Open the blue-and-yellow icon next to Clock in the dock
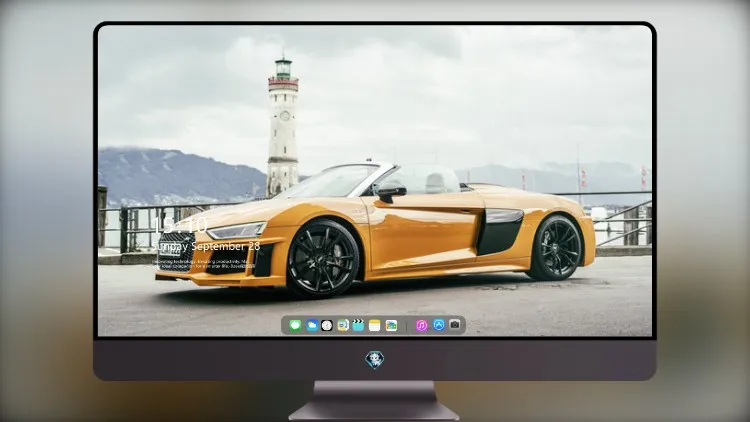The image size is (750, 422). 343,325
